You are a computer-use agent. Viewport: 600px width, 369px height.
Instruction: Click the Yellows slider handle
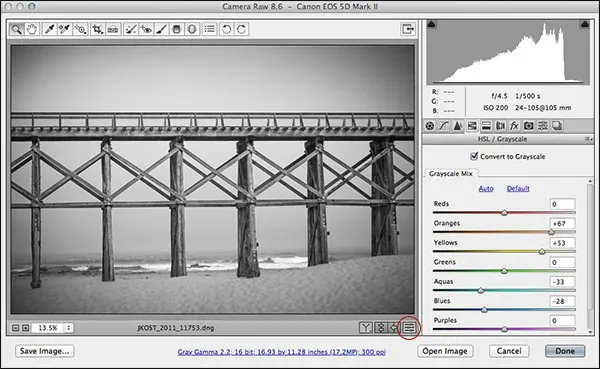(542, 251)
